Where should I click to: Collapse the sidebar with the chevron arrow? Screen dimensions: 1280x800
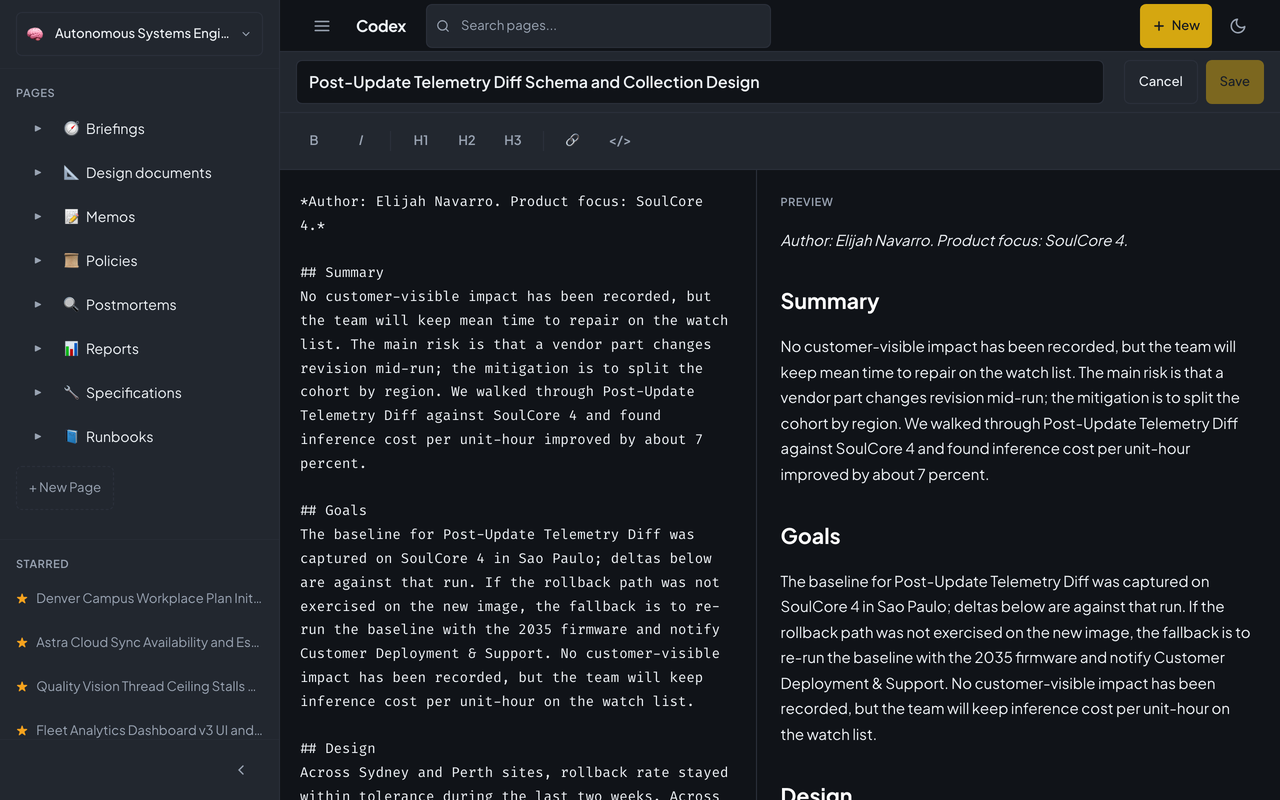pyautogui.click(x=241, y=770)
